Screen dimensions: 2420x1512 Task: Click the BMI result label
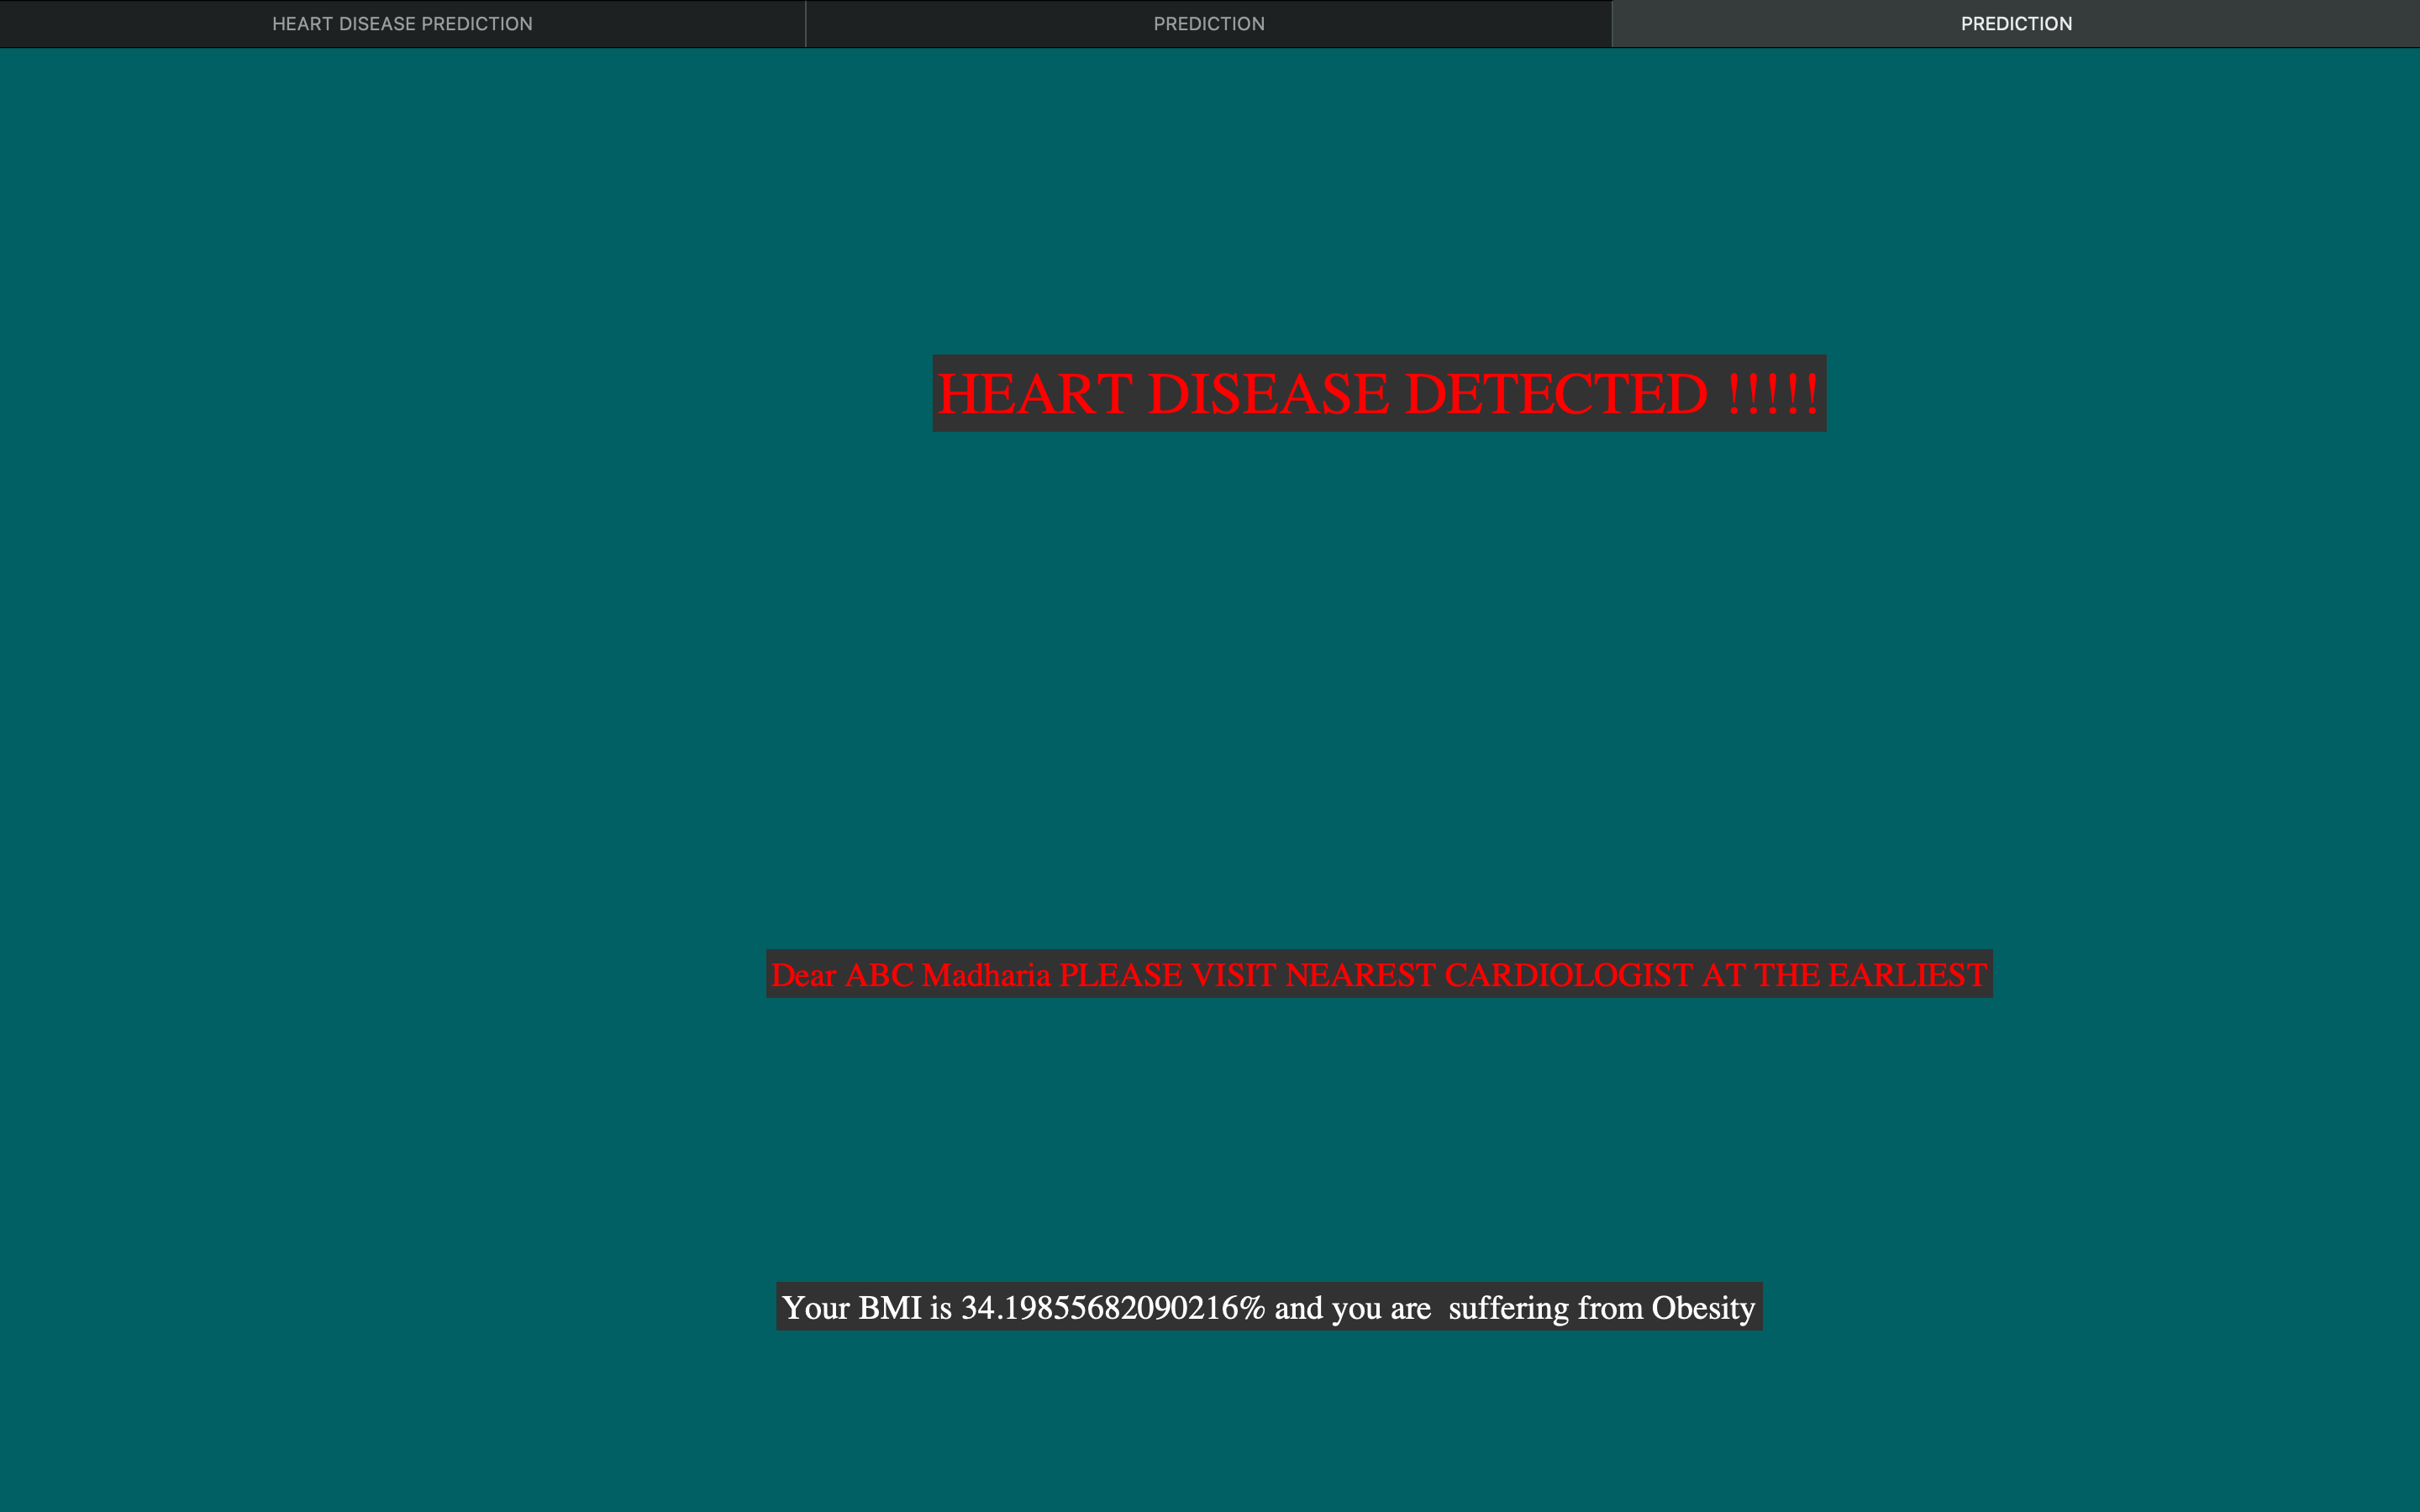[1270, 1307]
